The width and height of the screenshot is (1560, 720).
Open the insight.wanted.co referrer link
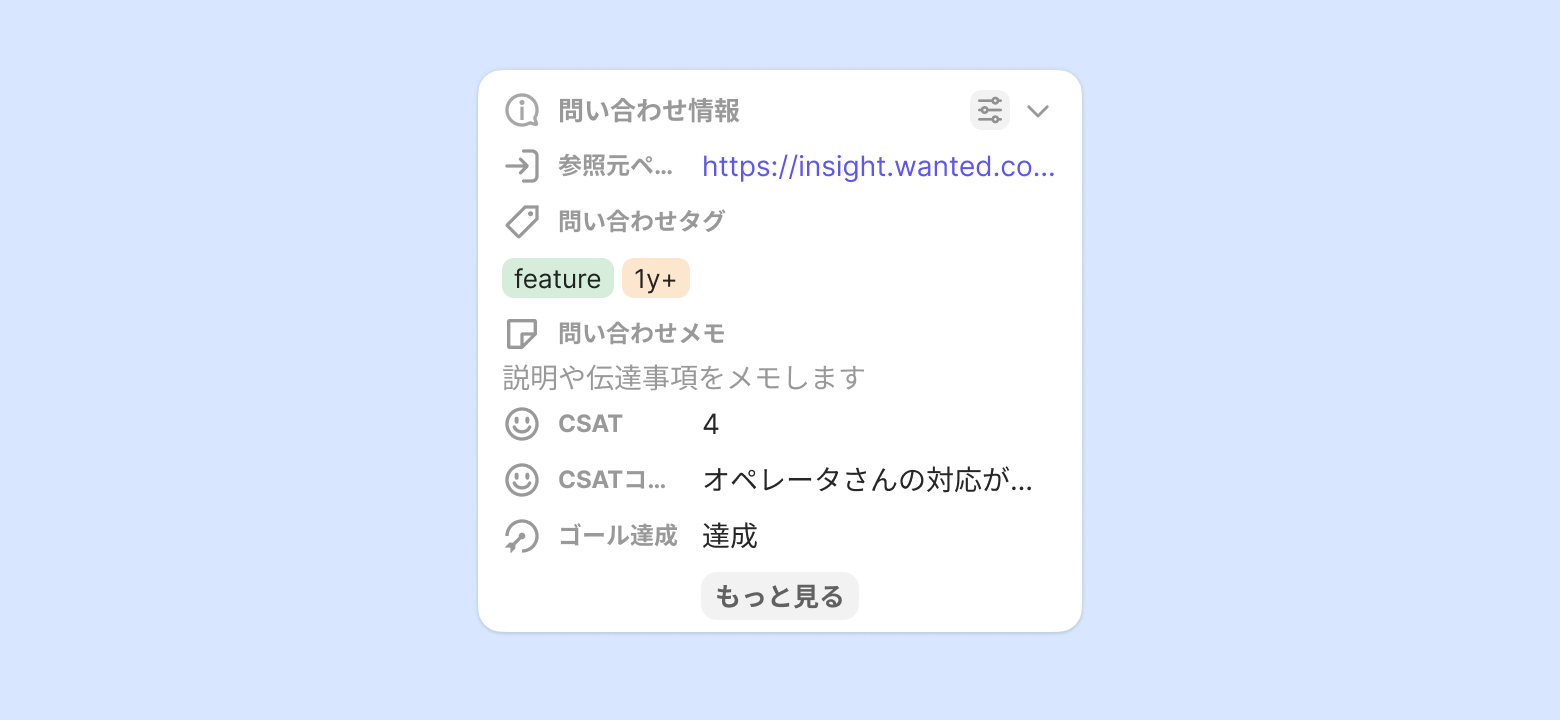coord(878,166)
